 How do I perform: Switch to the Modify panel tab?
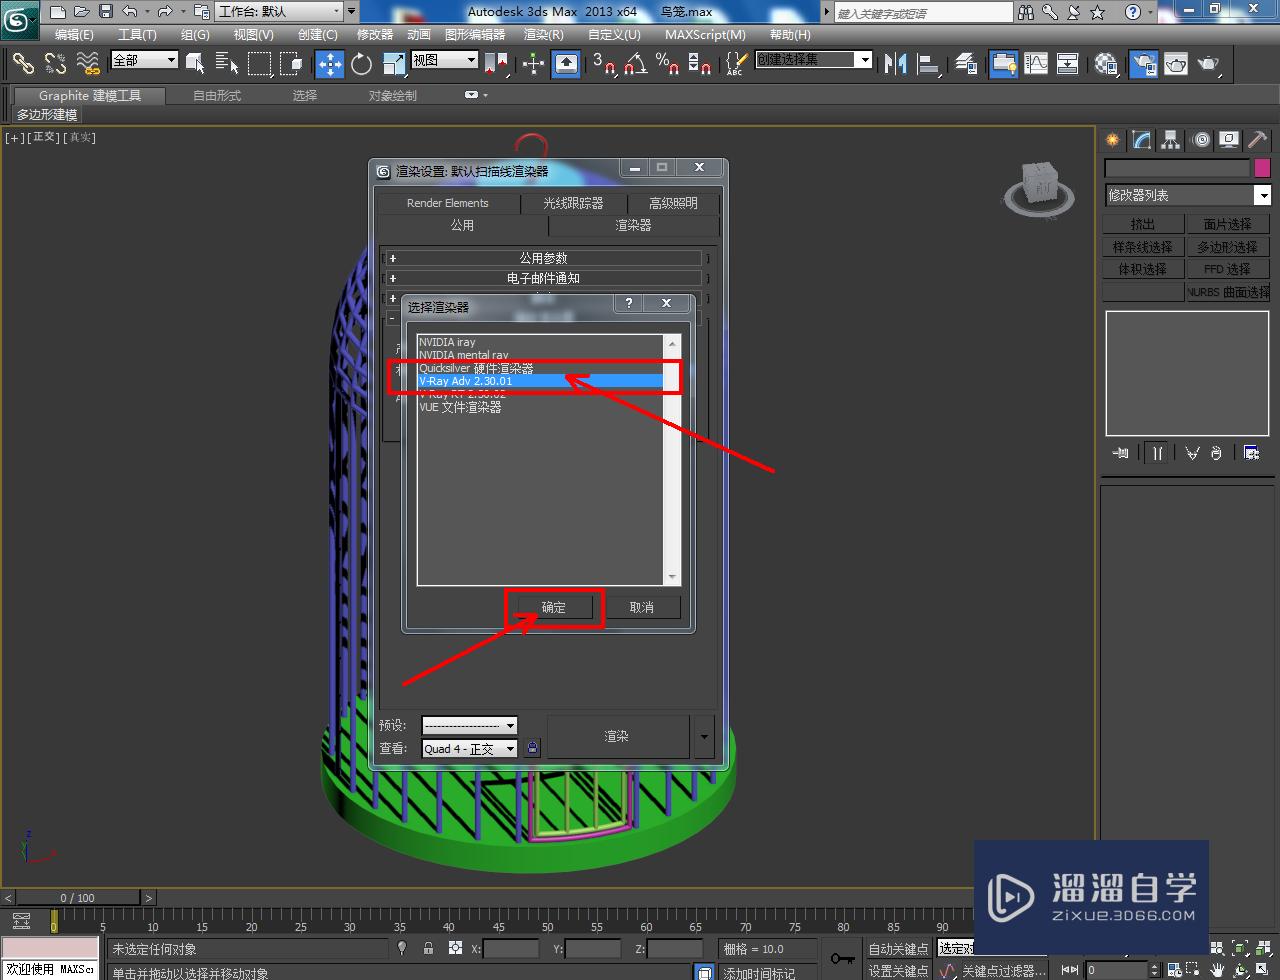[1142, 140]
